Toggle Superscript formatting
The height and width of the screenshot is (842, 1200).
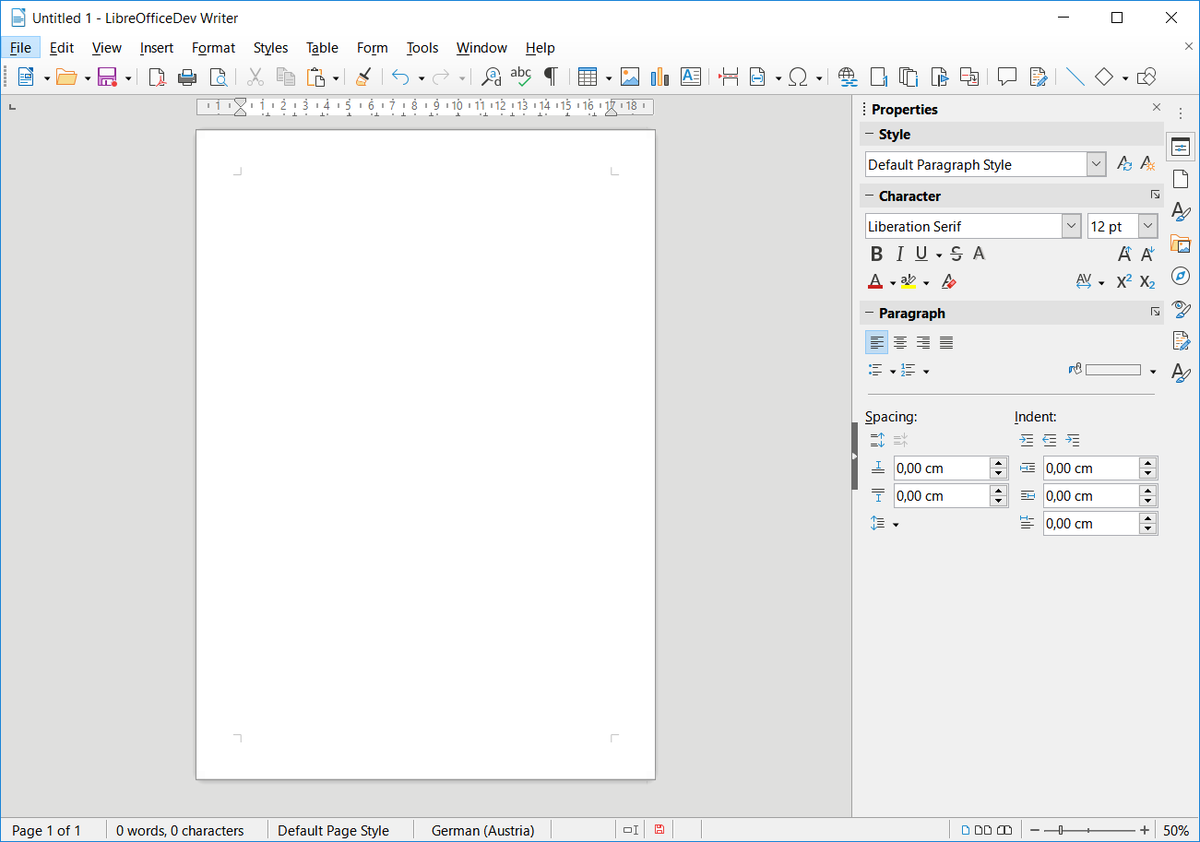coord(1125,282)
